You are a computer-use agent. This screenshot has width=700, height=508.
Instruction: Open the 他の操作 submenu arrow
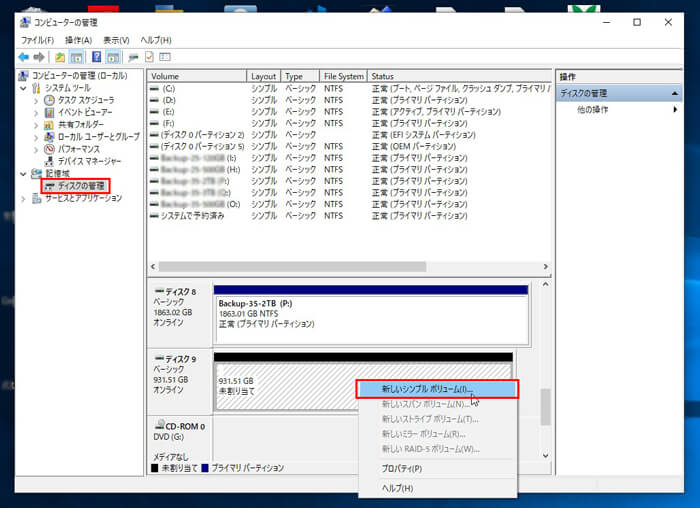point(675,109)
